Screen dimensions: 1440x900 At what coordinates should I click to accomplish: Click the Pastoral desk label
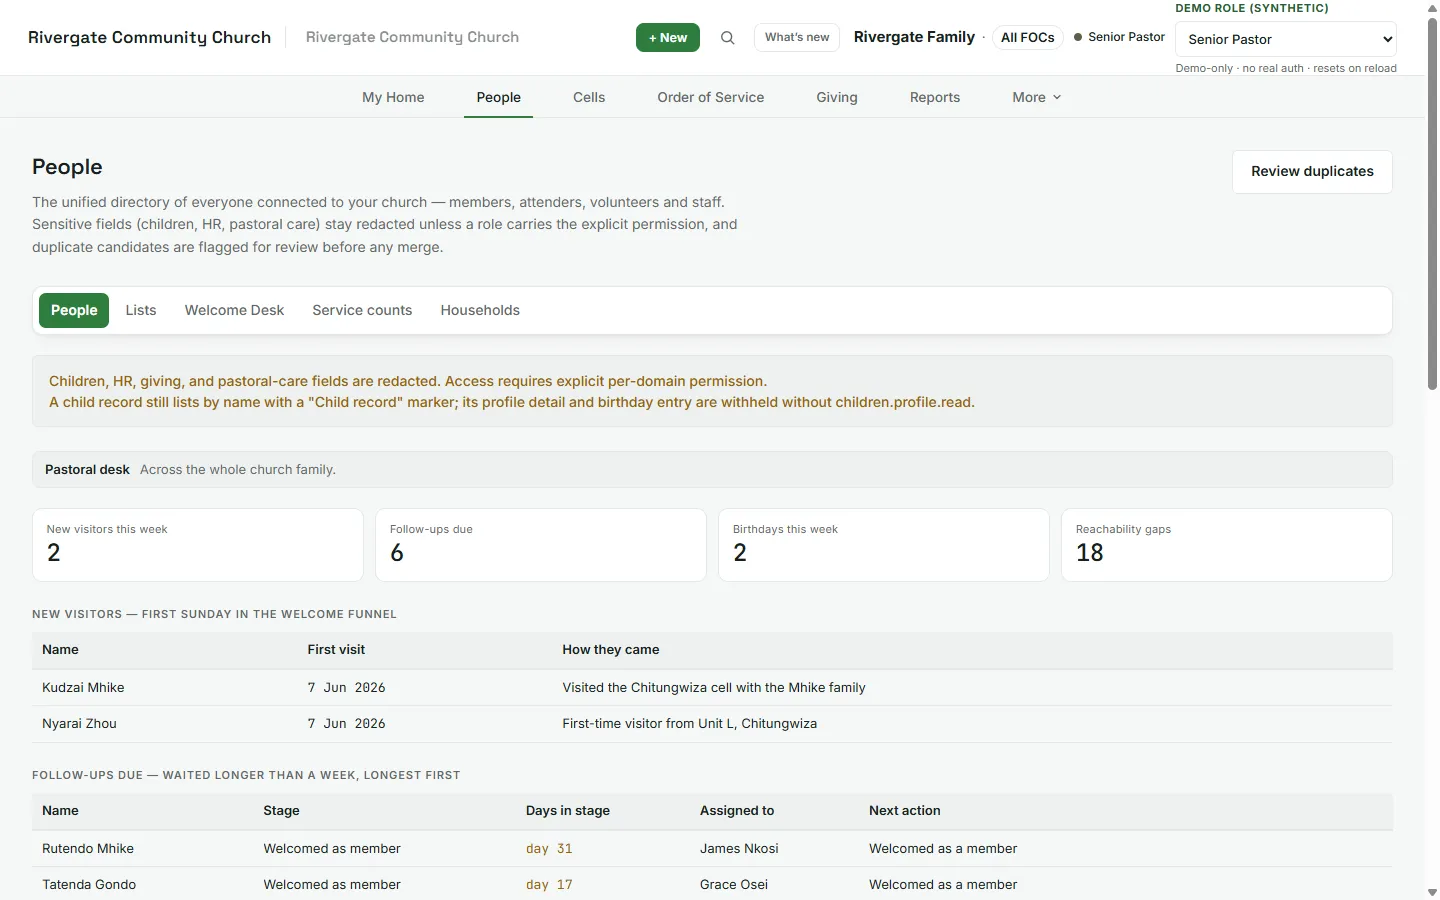pos(87,470)
